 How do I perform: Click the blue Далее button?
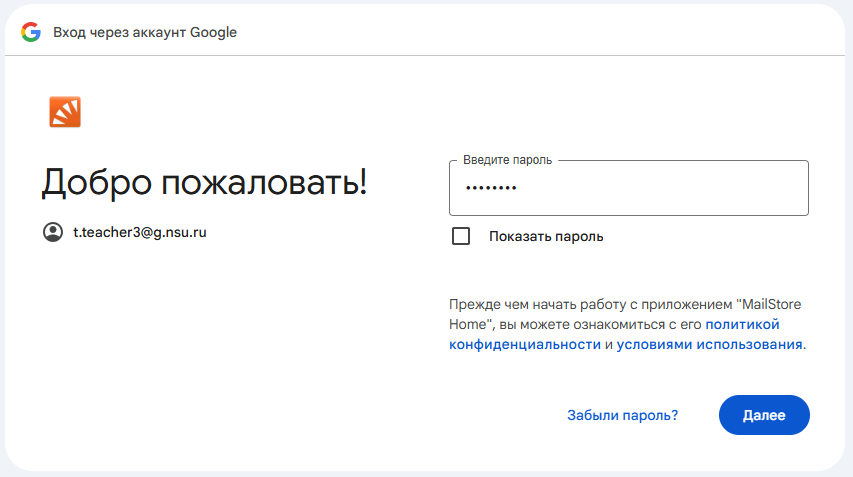tap(764, 415)
